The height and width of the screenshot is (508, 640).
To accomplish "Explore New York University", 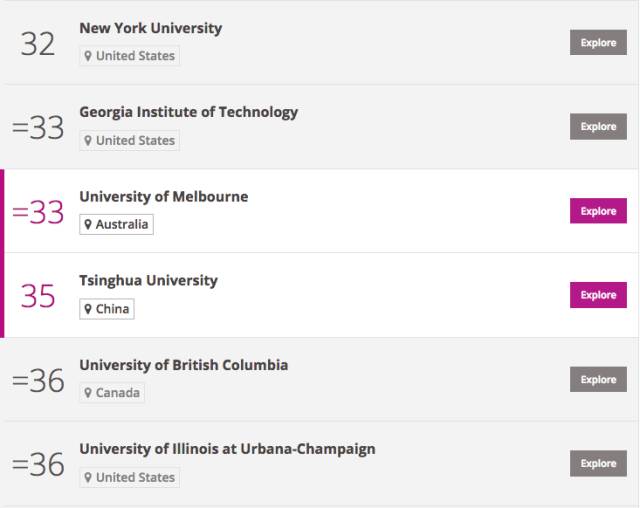I will click(x=598, y=42).
